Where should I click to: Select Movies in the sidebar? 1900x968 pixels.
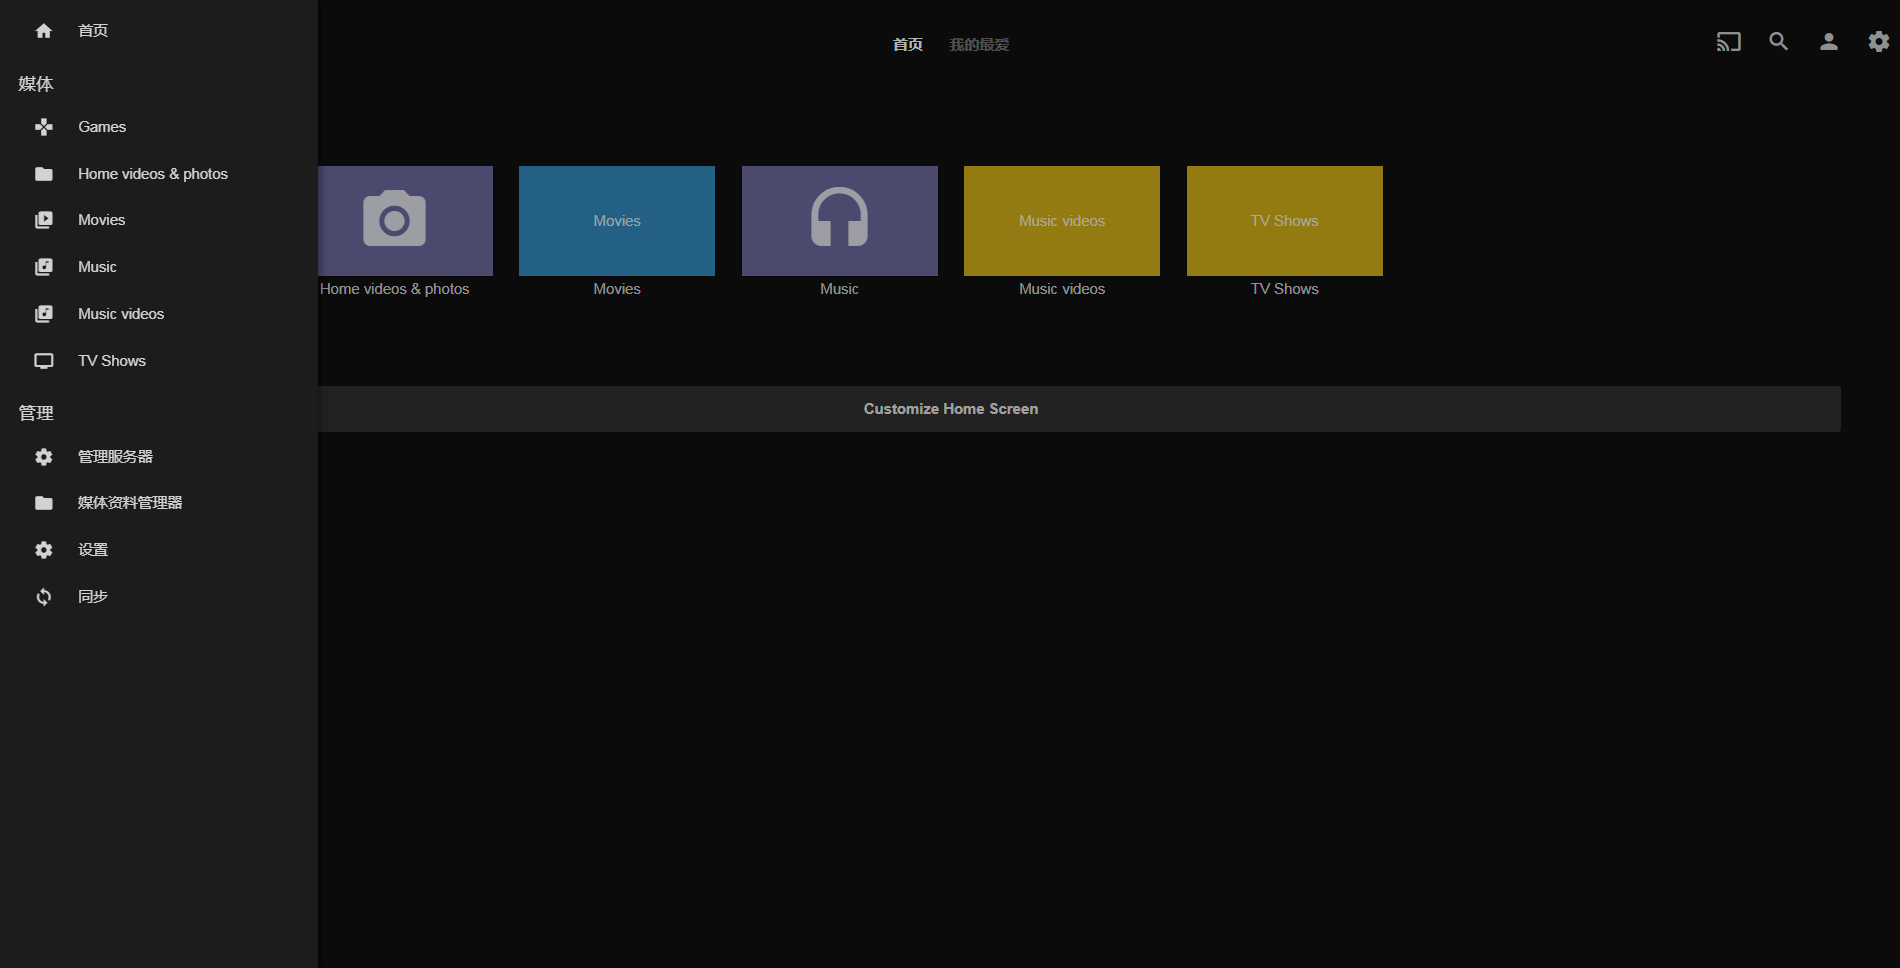(x=159, y=220)
